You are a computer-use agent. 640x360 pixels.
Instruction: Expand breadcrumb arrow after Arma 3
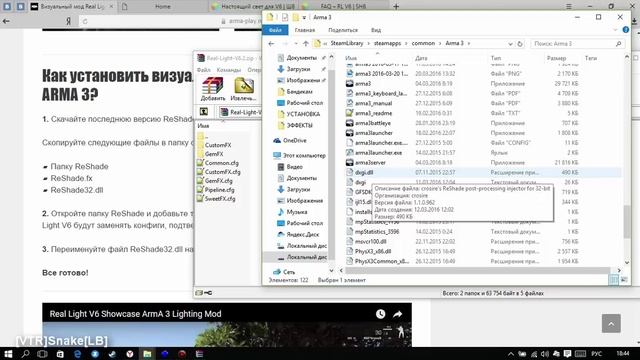pos(469,43)
